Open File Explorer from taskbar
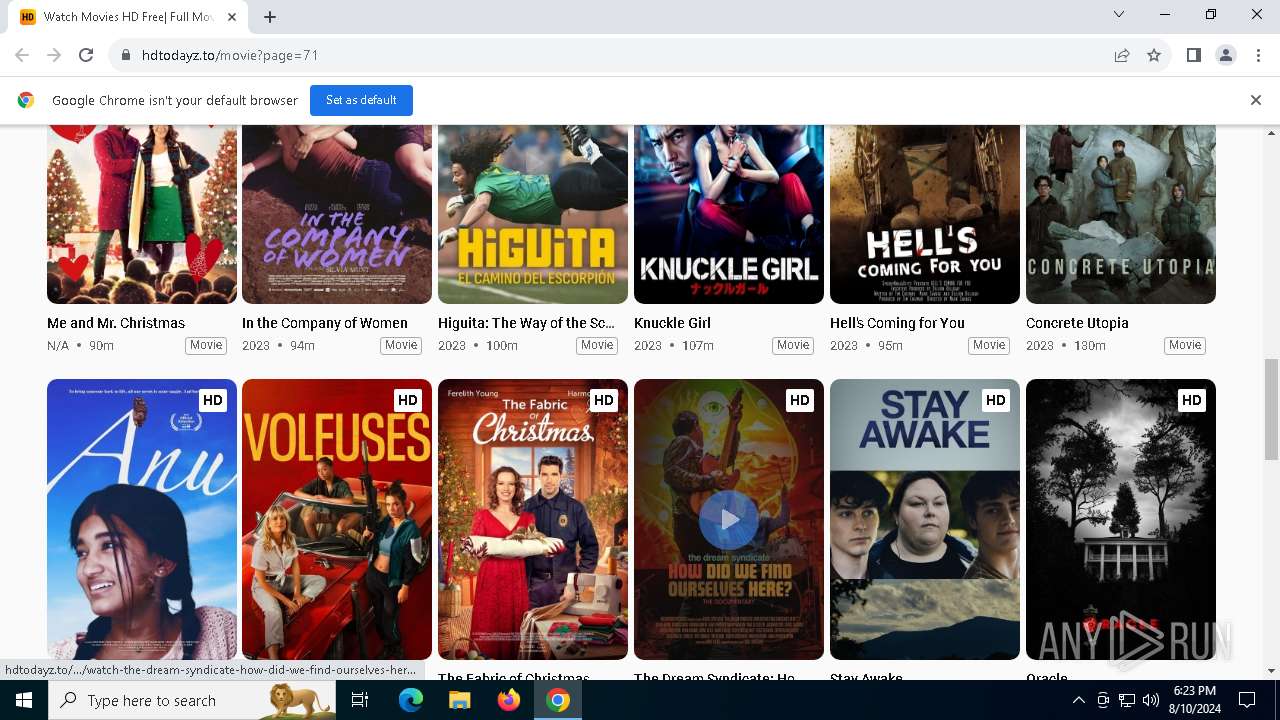Viewport: 1280px width, 720px height. (x=459, y=700)
